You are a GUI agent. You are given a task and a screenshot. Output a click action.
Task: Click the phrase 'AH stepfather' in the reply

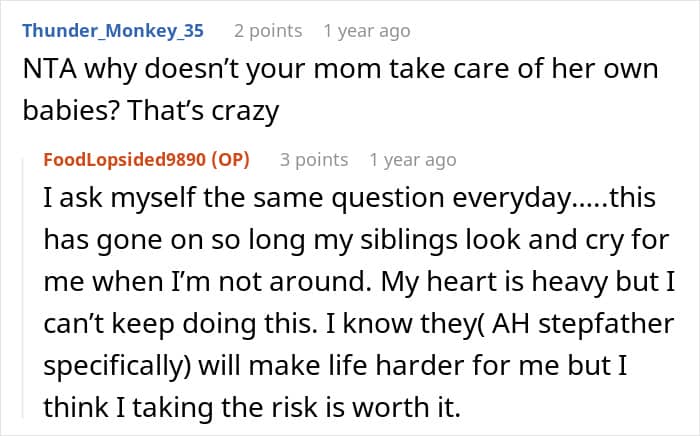583,324
